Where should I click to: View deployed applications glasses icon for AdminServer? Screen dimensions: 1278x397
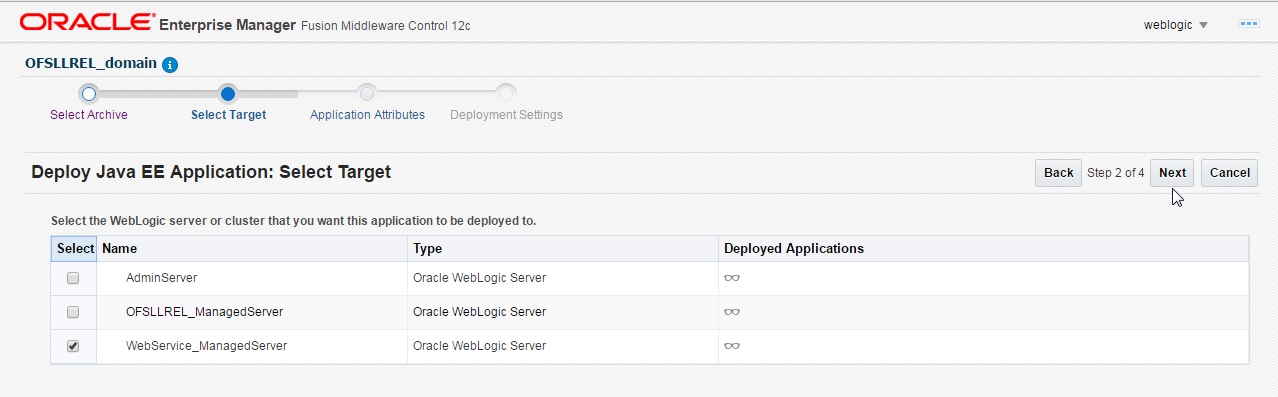click(x=732, y=278)
